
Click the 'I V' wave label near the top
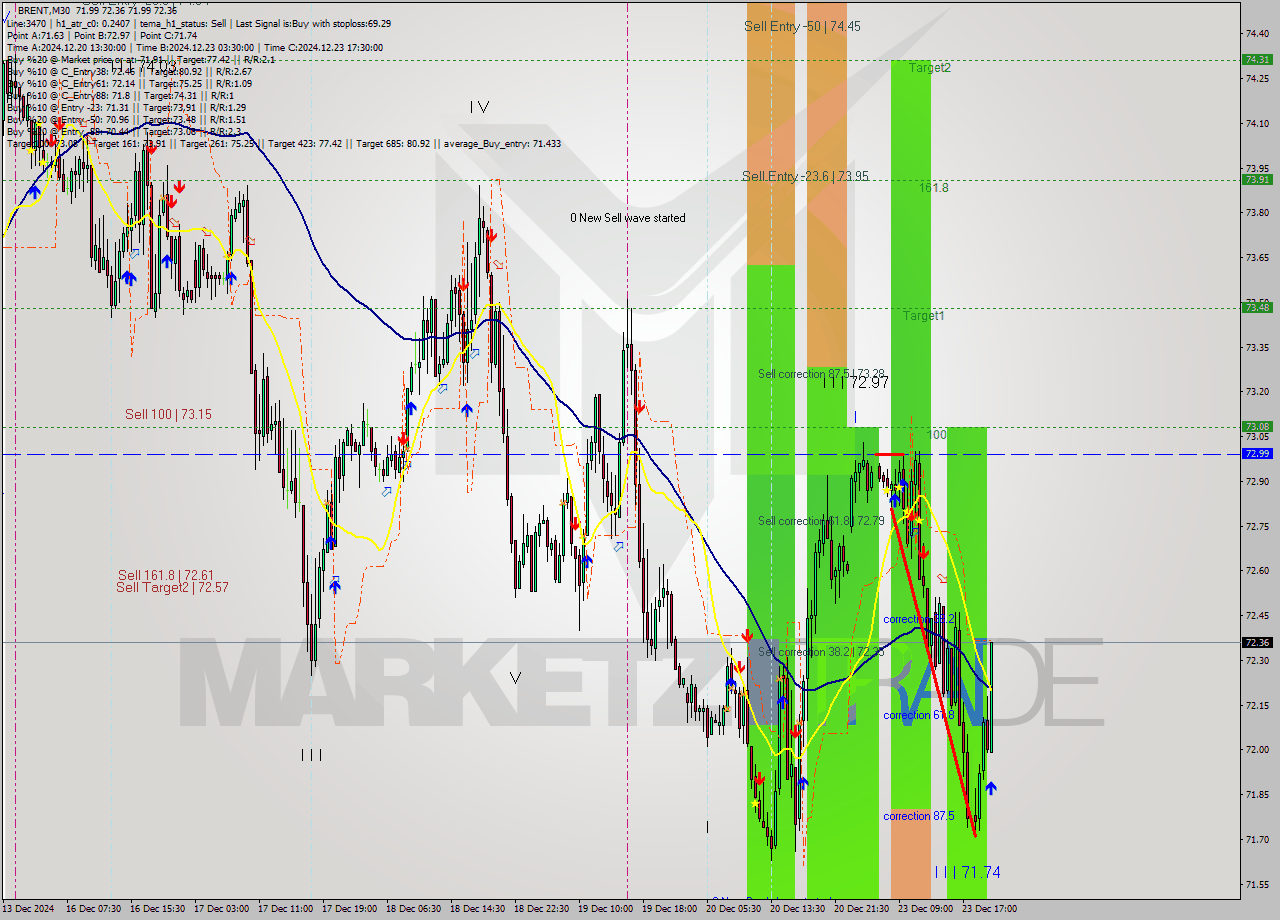pyautogui.click(x=480, y=107)
